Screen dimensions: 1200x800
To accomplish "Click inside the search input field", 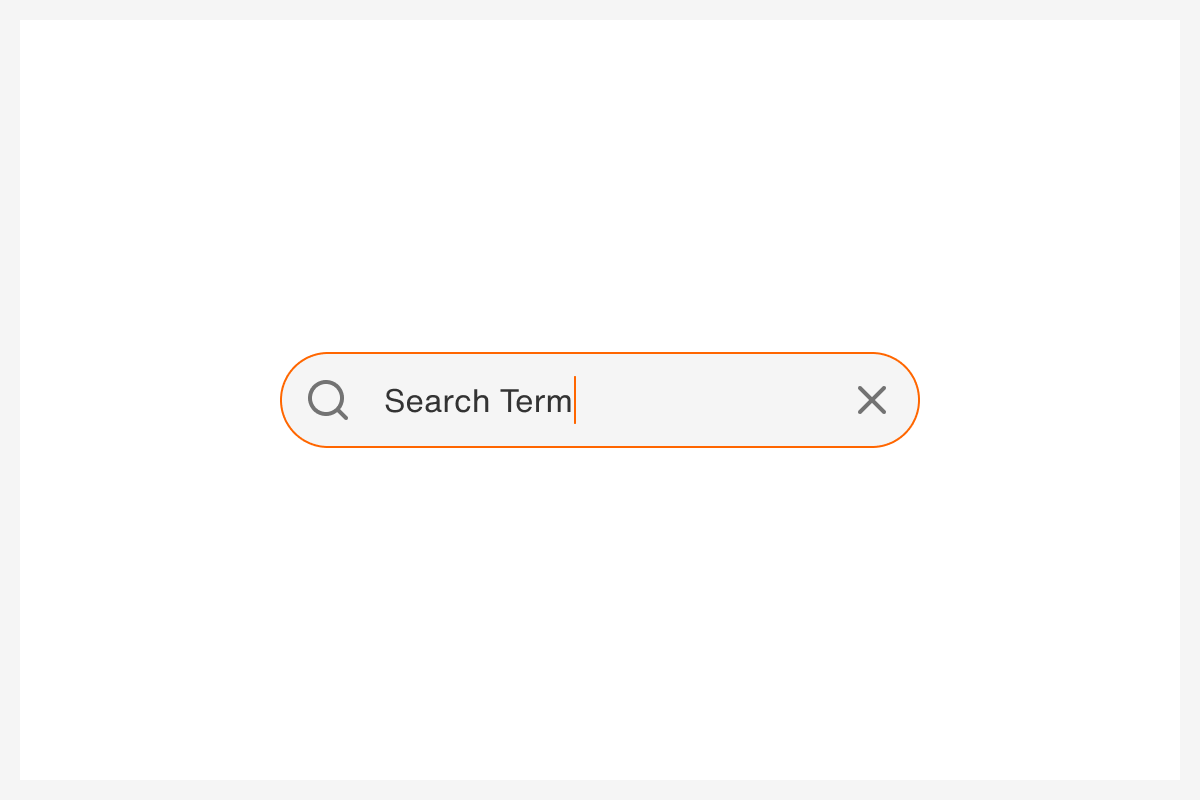I will tap(650, 400).
